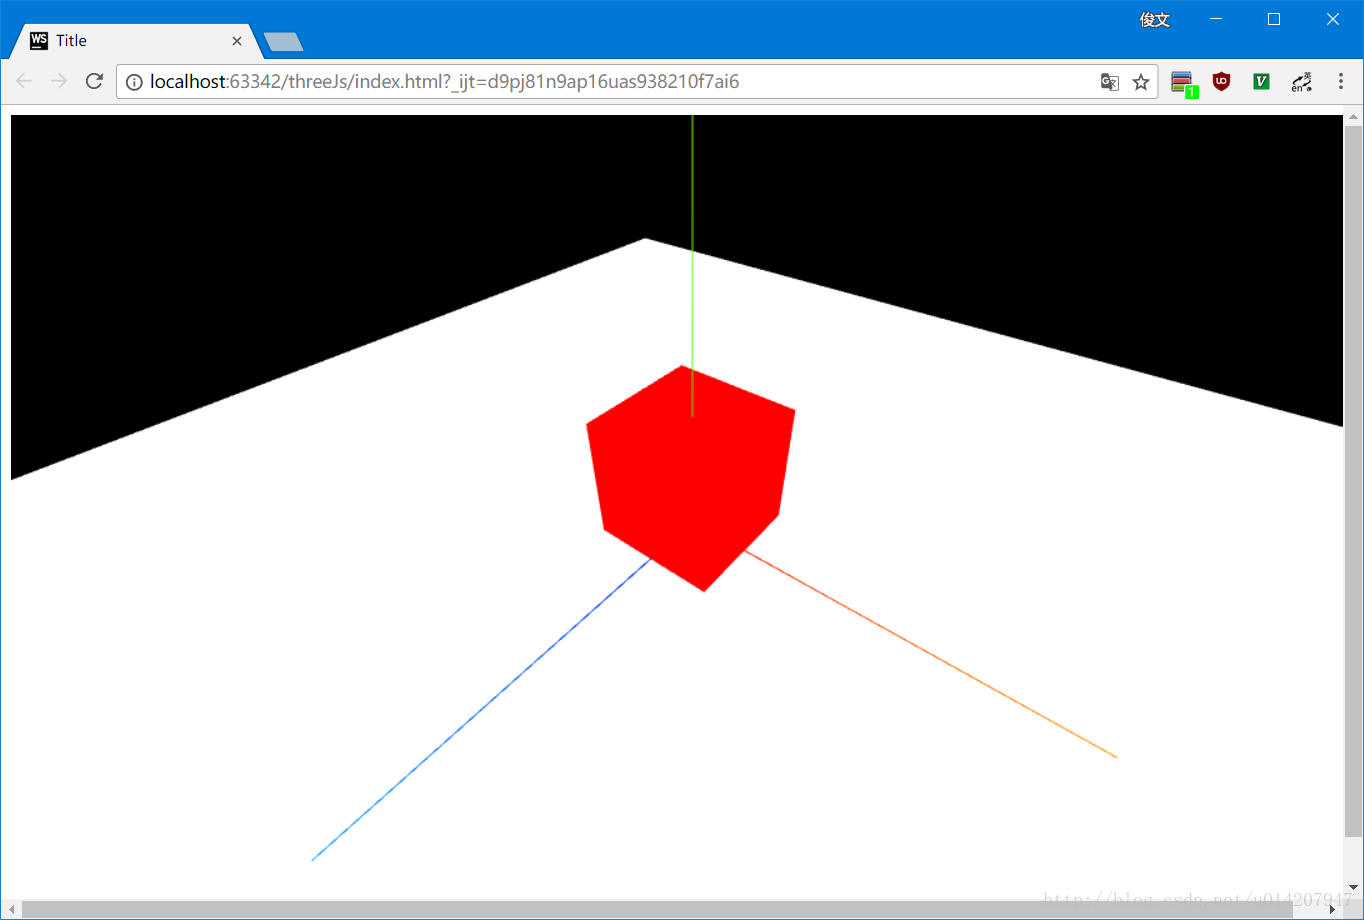This screenshot has height=920, width=1364.
Task: Click the vertical scrollbar thumb
Action: point(1354,481)
